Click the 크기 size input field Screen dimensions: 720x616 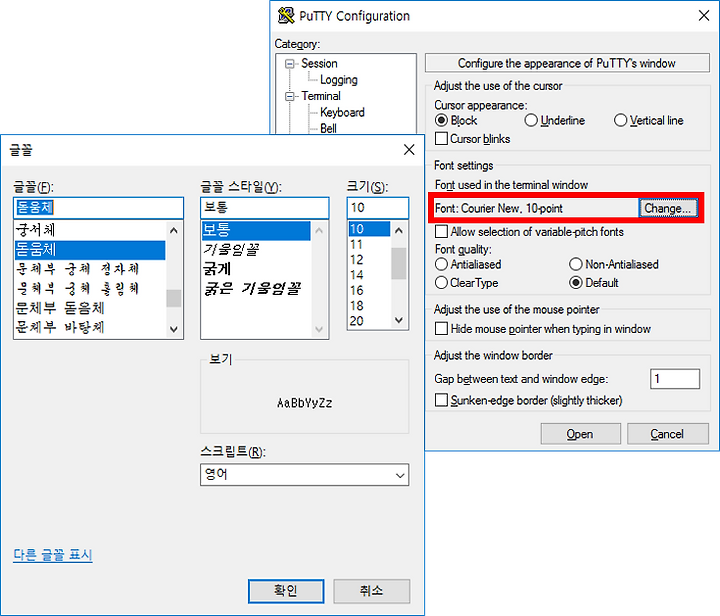(377, 207)
